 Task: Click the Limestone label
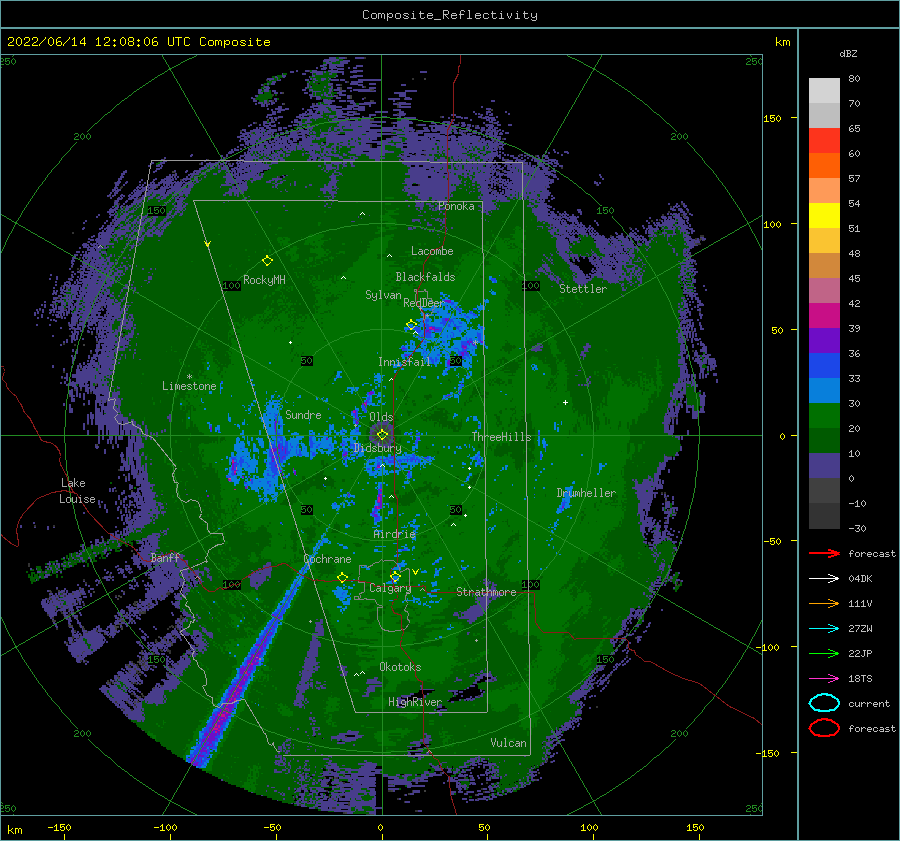click(x=189, y=386)
